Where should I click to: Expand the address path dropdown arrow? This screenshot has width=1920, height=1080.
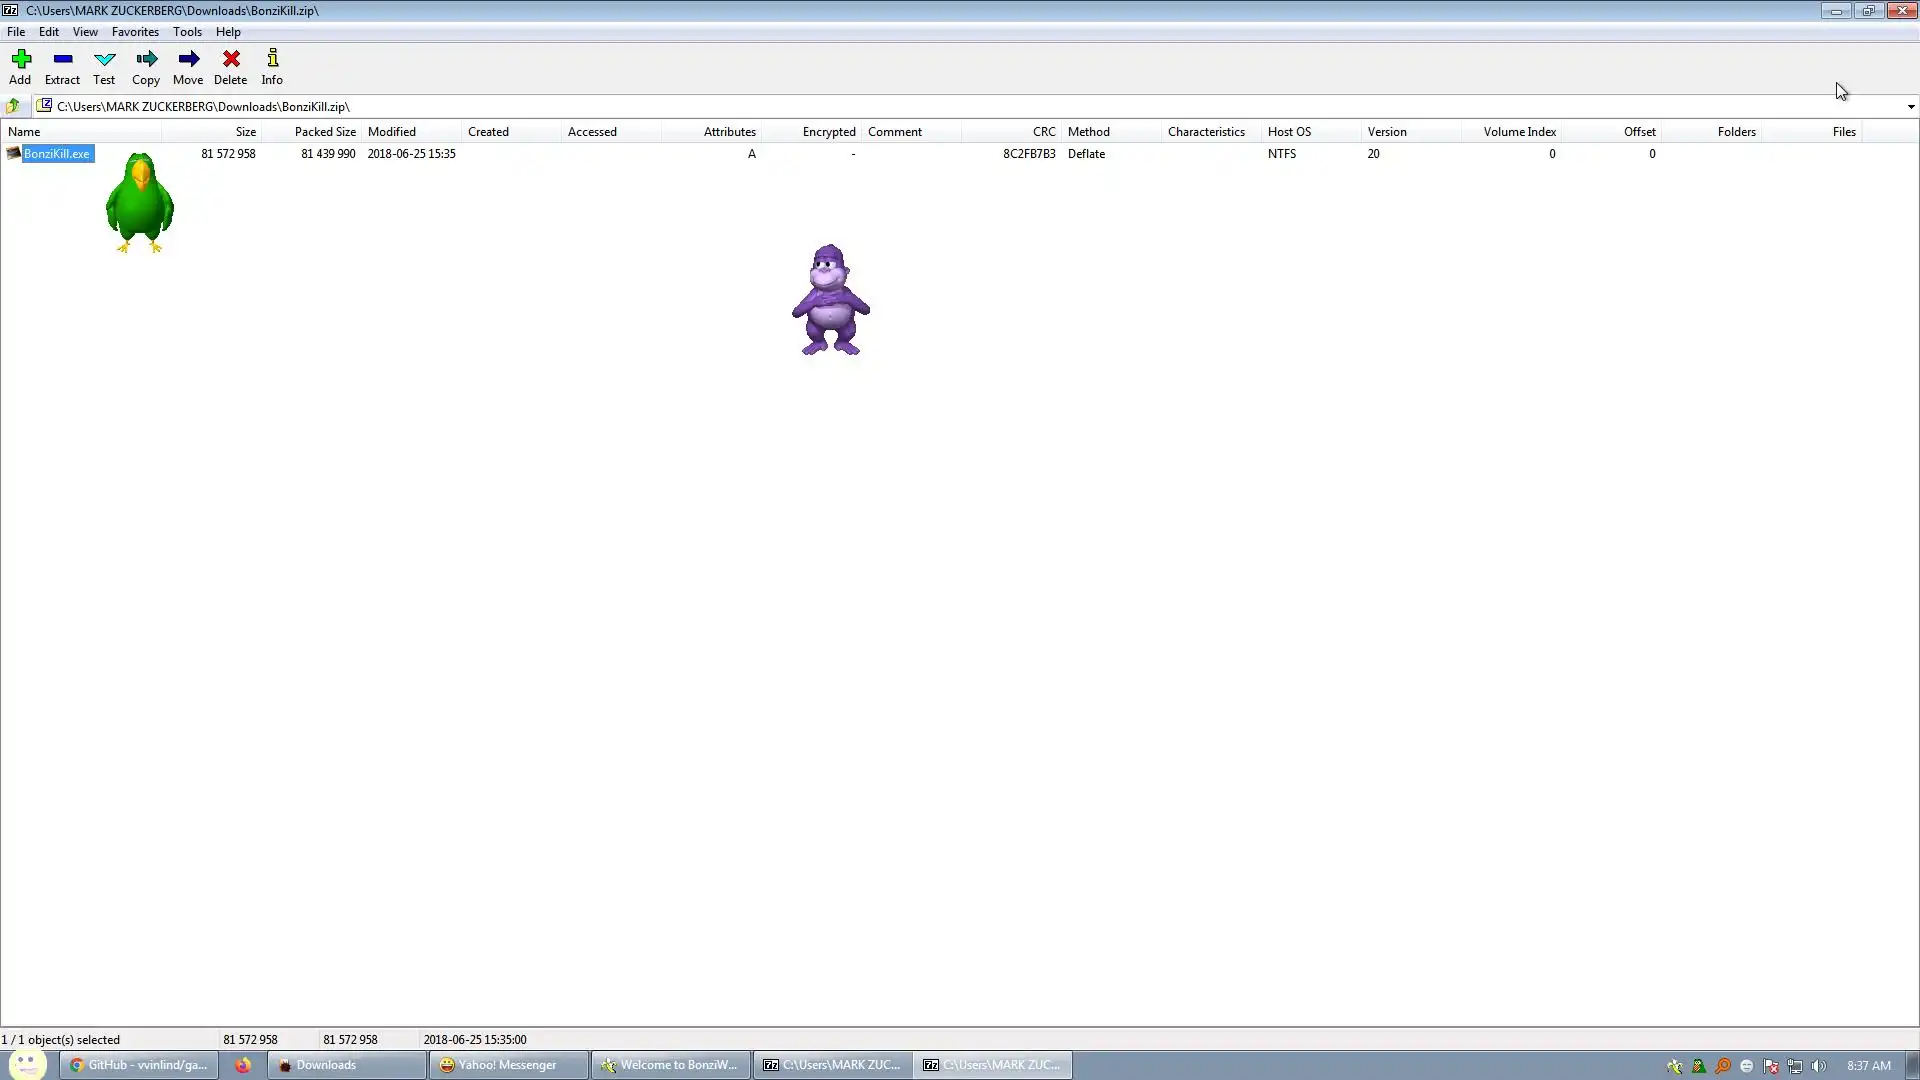1910,107
